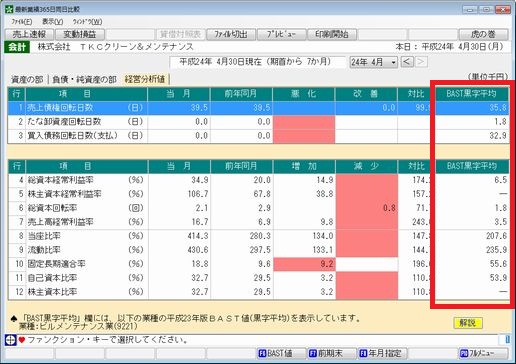Click the green 会計 label
The width and height of the screenshot is (516, 364).
[x=17, y=47]
